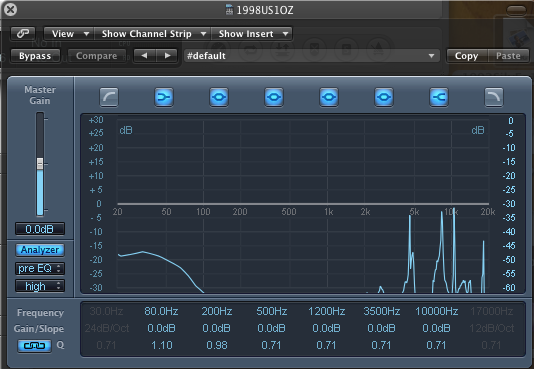
Task: Toggle the 500Hz parametric band icon
Action: (x=274, y=97)
